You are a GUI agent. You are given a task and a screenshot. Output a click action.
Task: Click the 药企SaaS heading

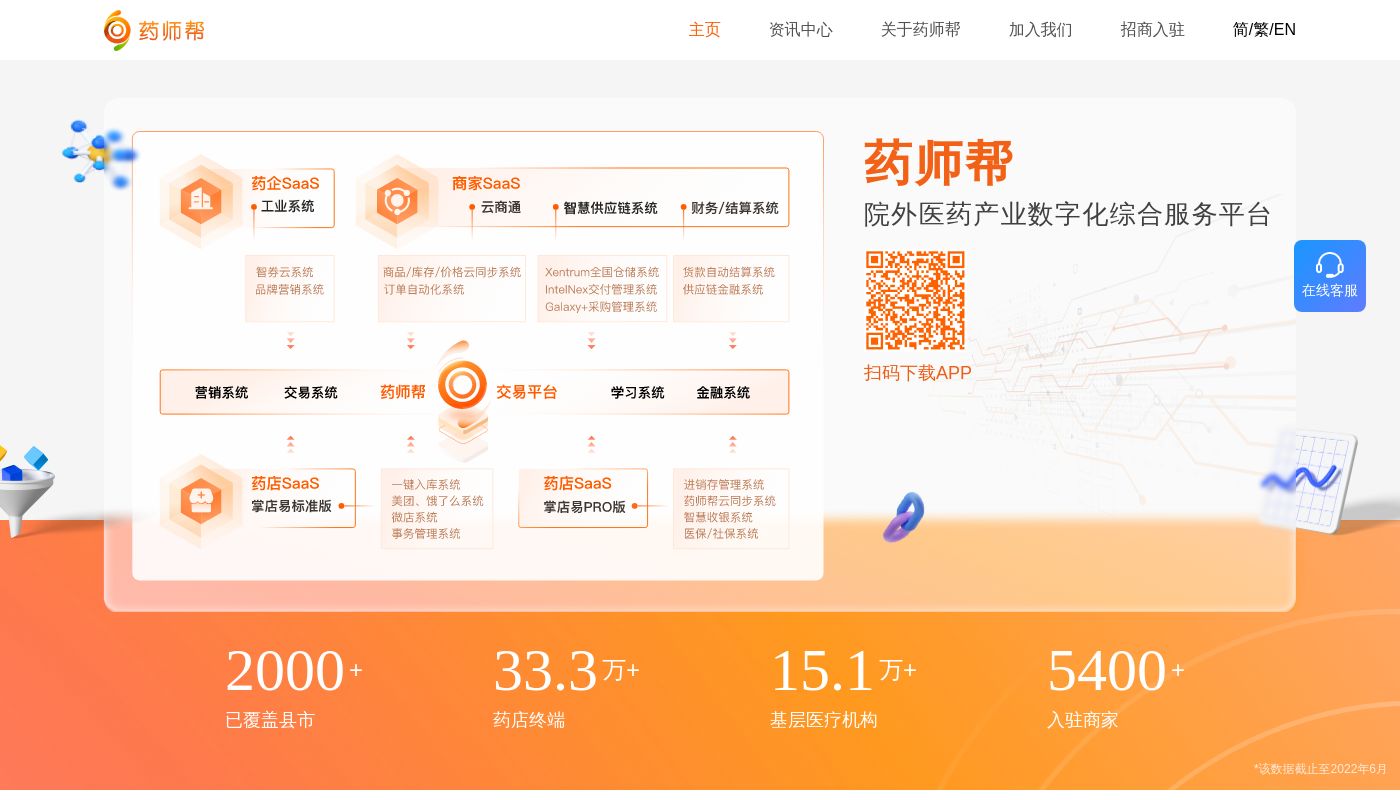tap(285, 183)
